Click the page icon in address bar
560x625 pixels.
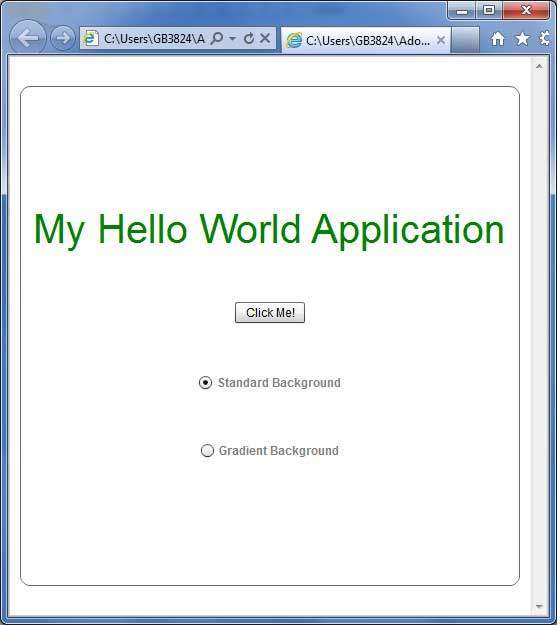click(x=90, y=38)
